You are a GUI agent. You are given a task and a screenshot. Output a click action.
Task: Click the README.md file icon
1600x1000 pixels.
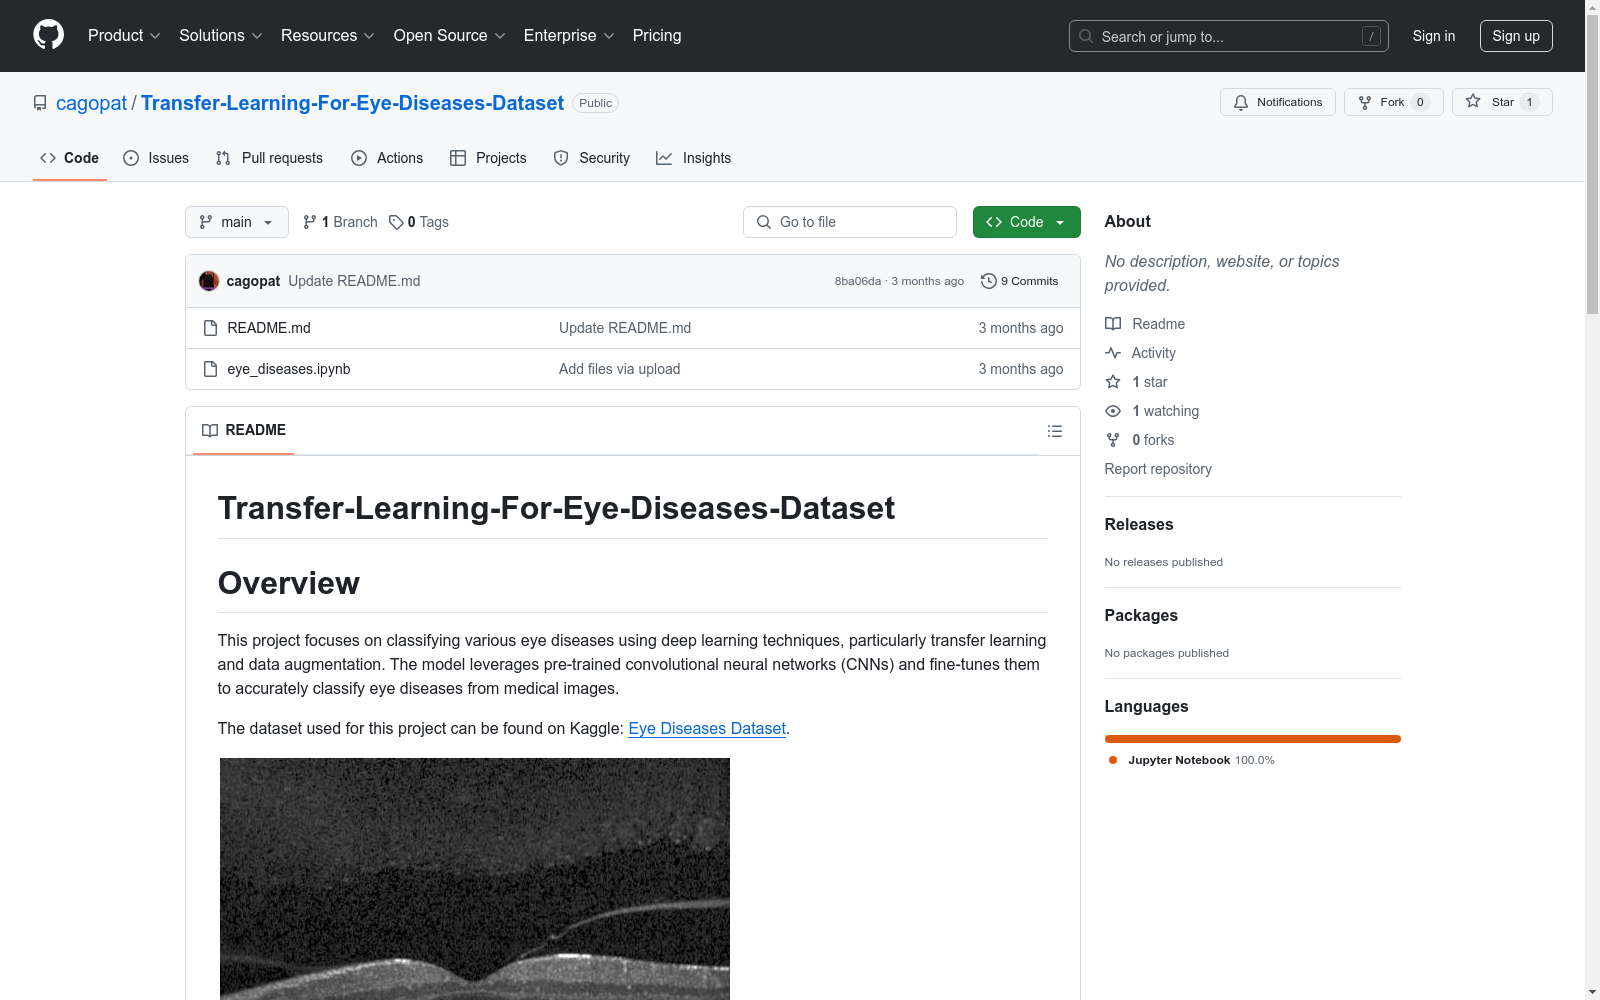(x=211, y=327)
